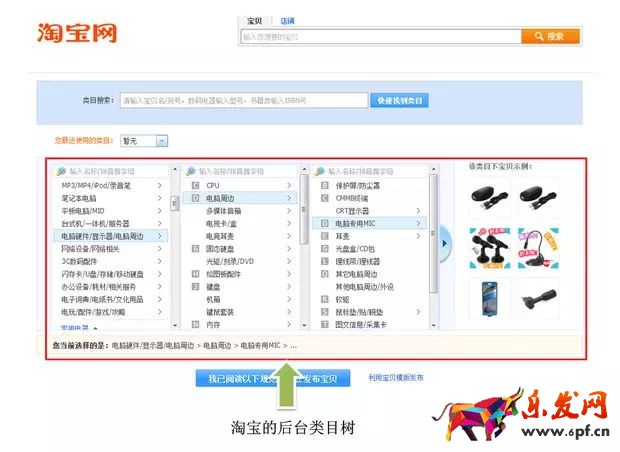The image size is (620, 452).
Task: Open the recently used category dropdown
Action: tap(145, 141)
